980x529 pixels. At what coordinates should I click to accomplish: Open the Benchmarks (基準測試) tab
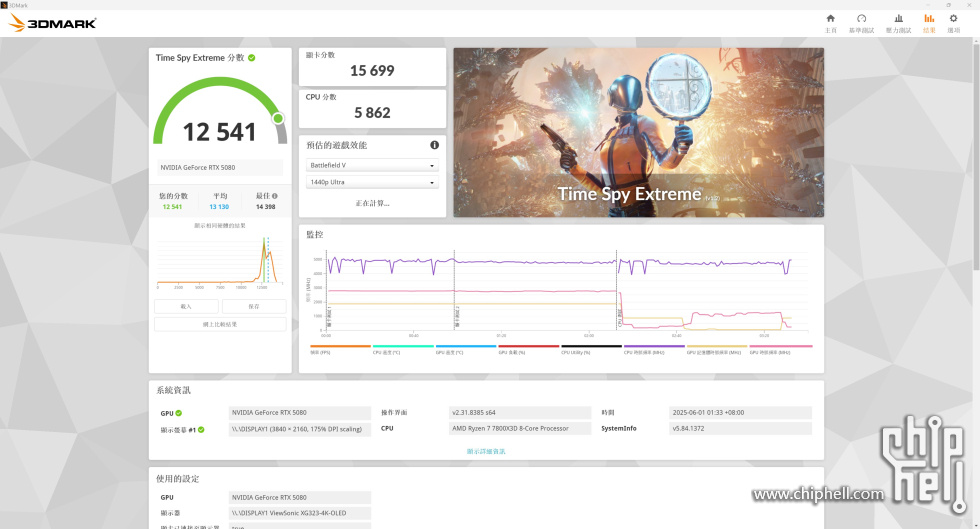coord(861,23)
